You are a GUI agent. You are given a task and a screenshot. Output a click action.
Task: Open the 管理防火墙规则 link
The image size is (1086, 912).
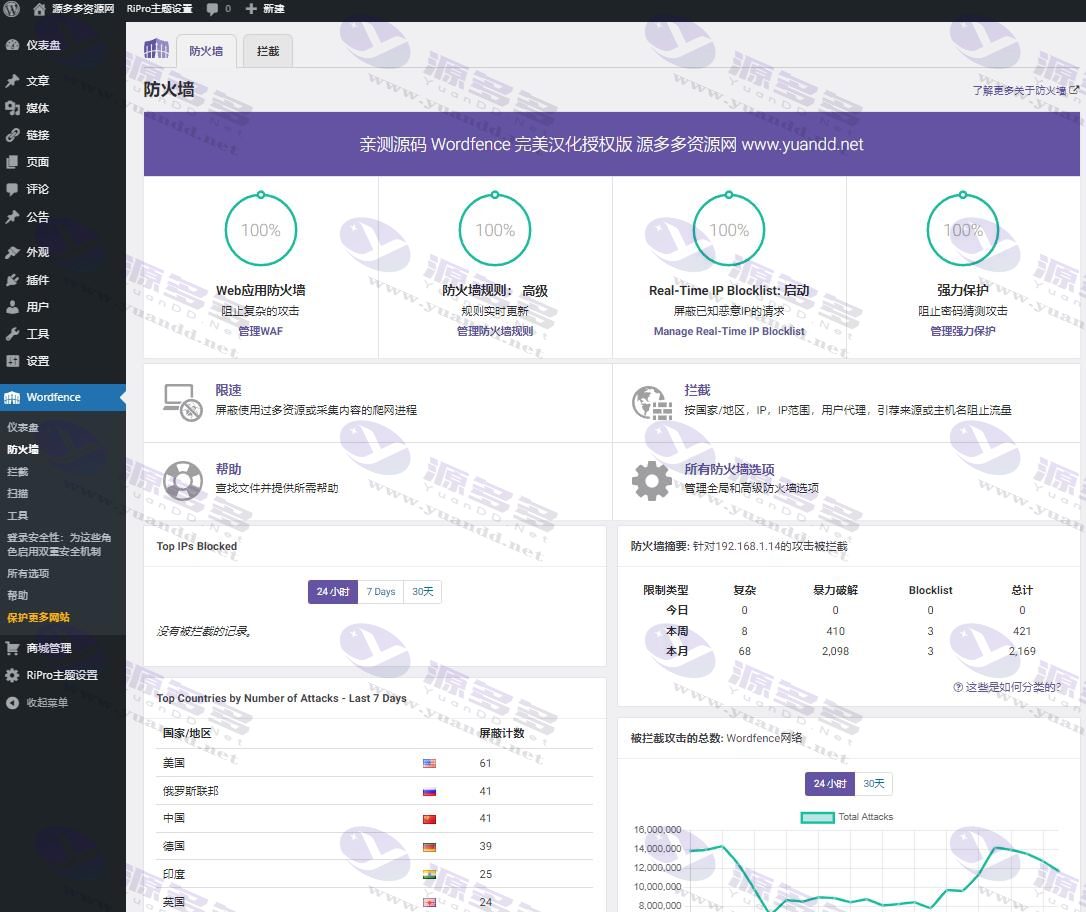(x=495, y=331)
